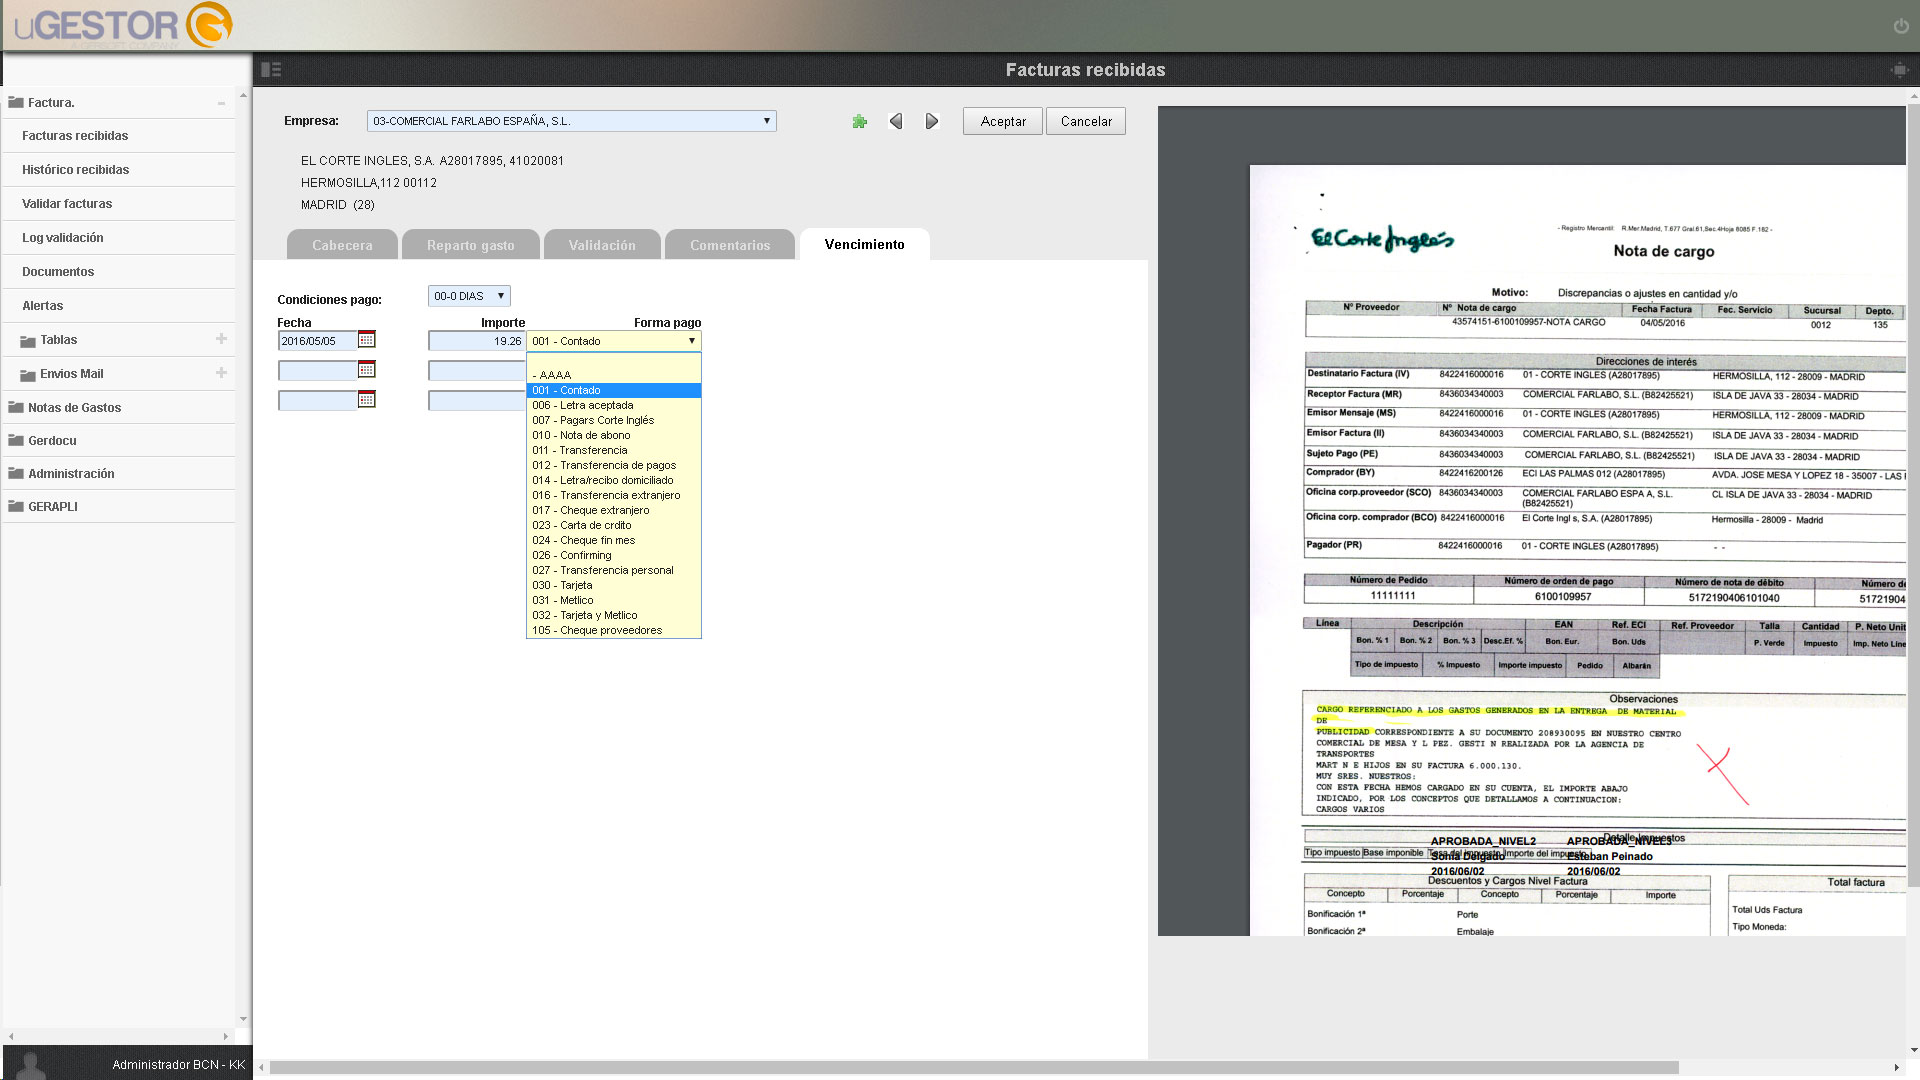1920x1080 pixels.
Task: Choose 010 - Nota de abono option
Action: pos(613,435)
